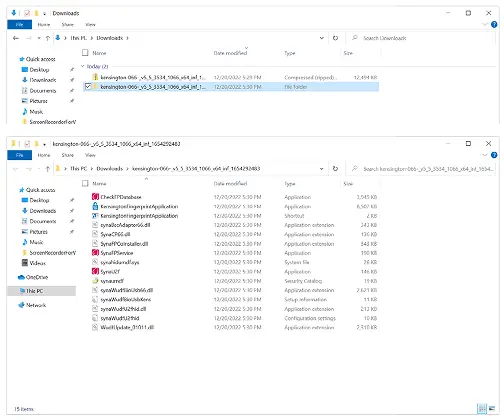Click the compressed zipped kensington file icon
Image resolution: width=504 pixels, height=420 pixels.
tap(95, 77)
